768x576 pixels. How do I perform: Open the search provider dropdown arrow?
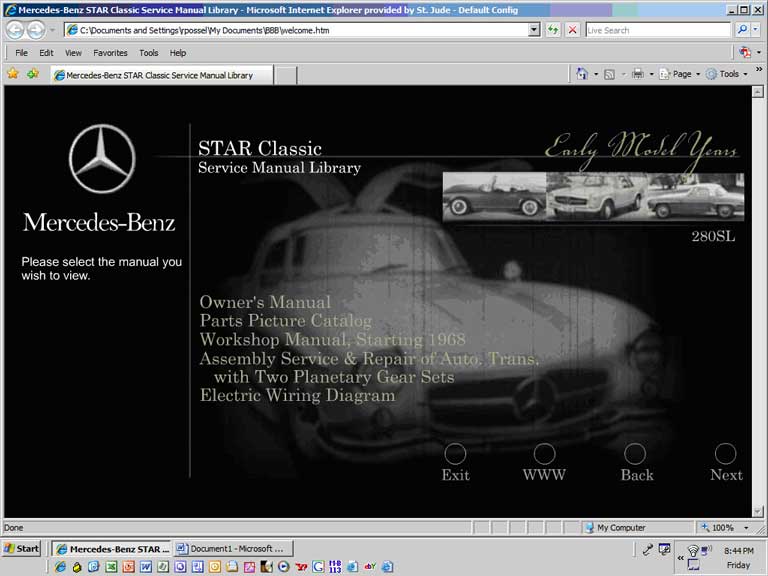[x=756, y=30]
